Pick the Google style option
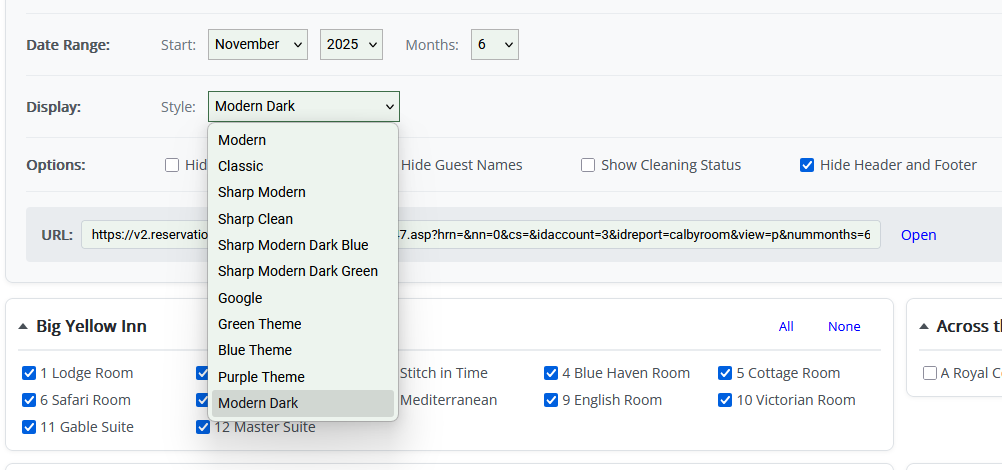Viewport: 1002px width, 470px height. tap(240, 298)
